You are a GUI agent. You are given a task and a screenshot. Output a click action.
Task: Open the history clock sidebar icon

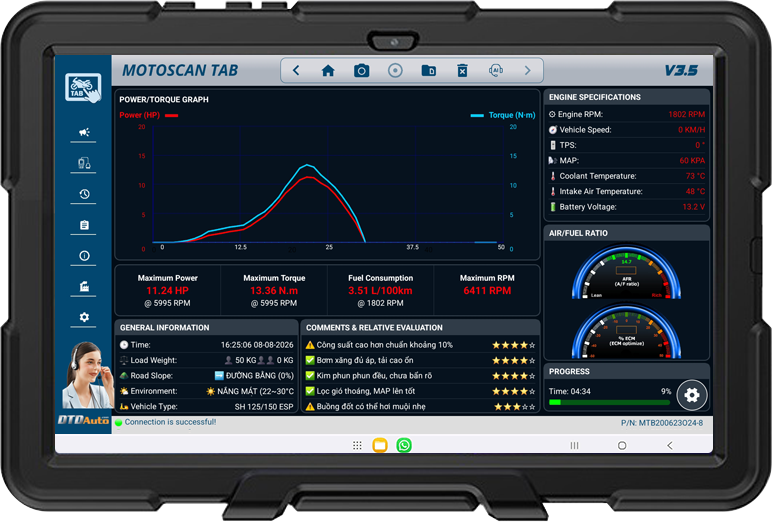pyautogui.click(x=84, y=194)
